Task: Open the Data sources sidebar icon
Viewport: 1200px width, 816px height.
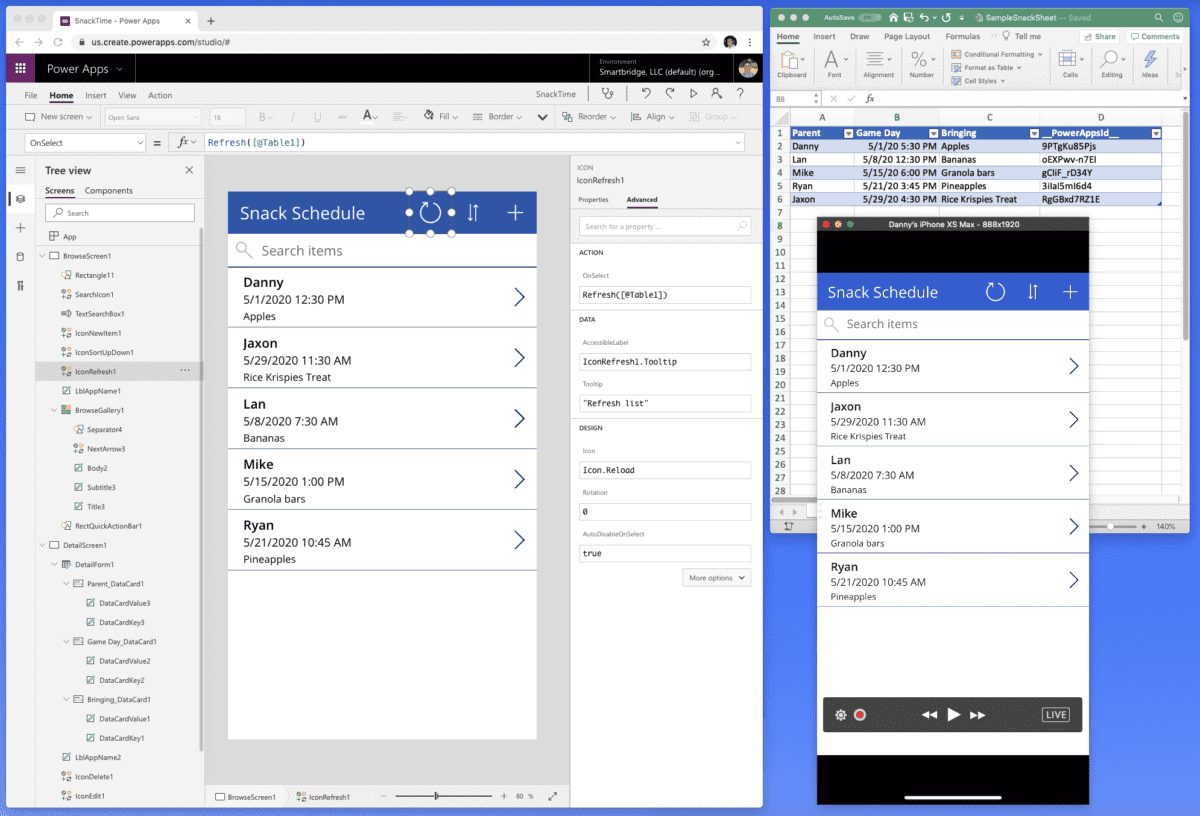Action: pos(20,257)
